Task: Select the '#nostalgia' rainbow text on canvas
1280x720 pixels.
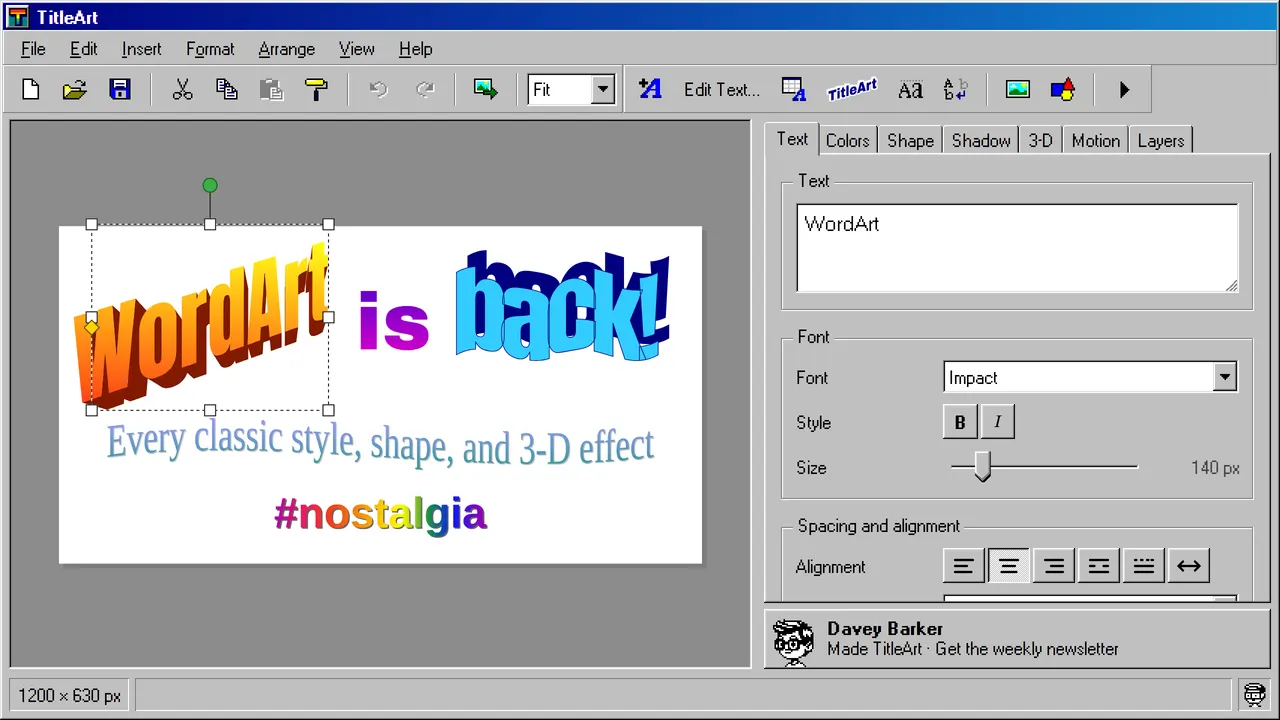Action: click(x=380, y=514)
